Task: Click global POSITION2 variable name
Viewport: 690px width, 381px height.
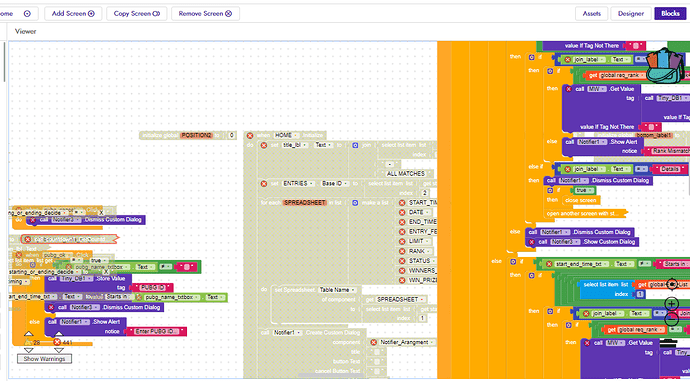Action: tap(196, 136)
